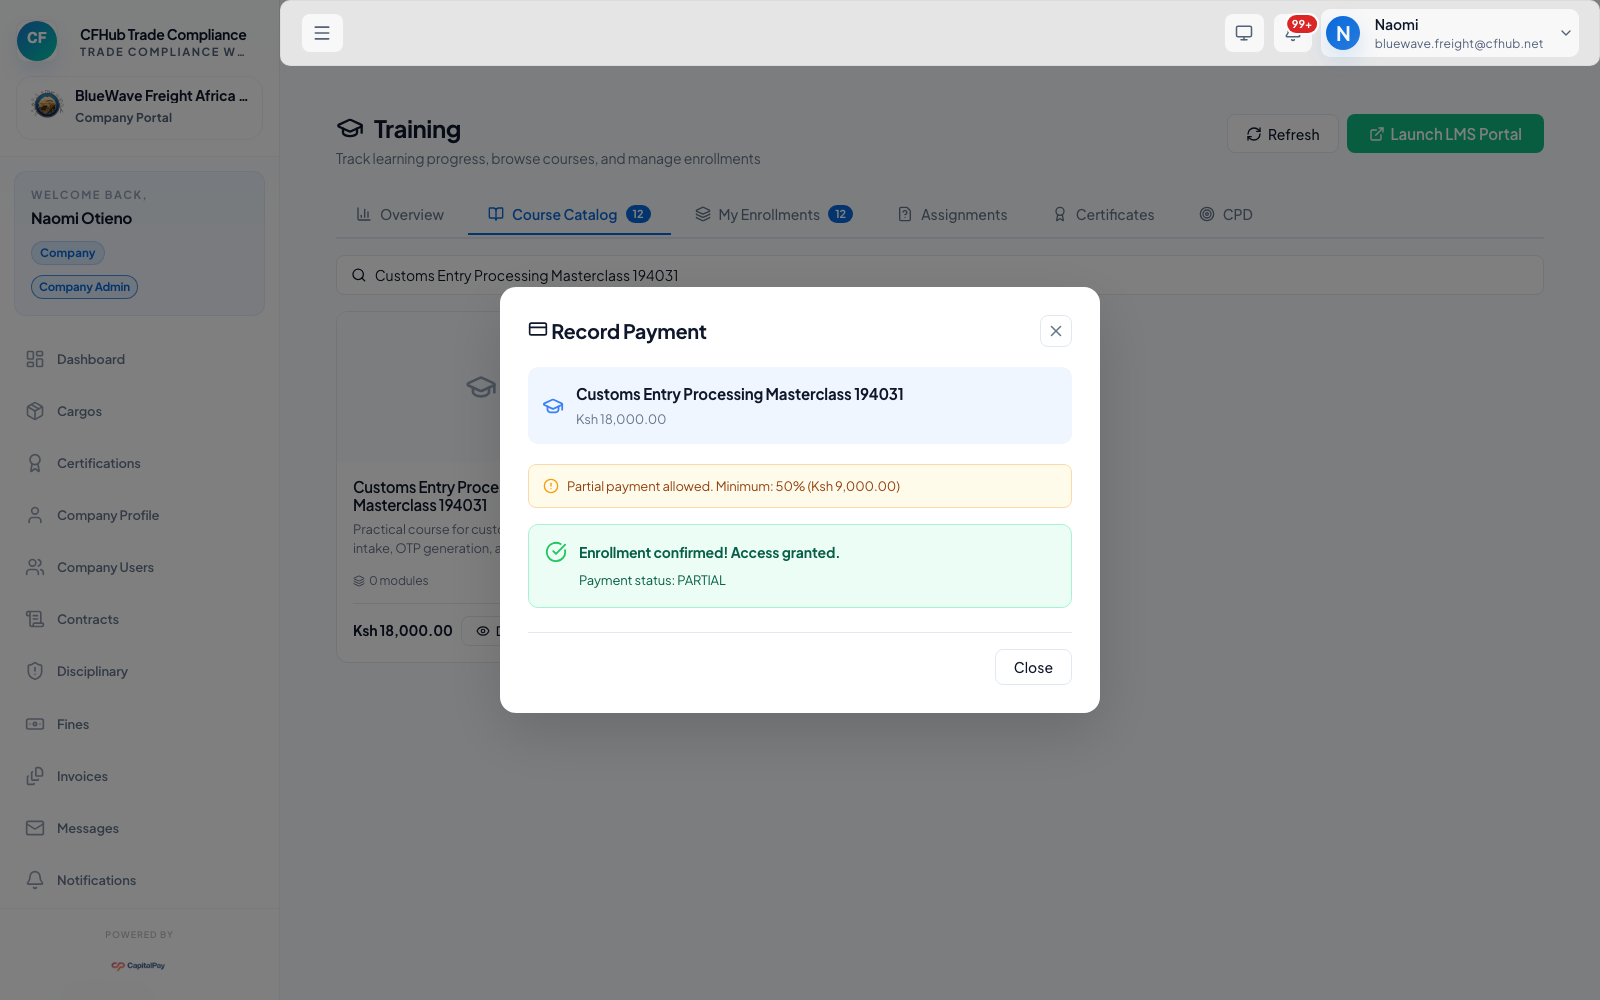
Task: Open the Company Users section
Action: pyautogui.click(x=105, y=567)
